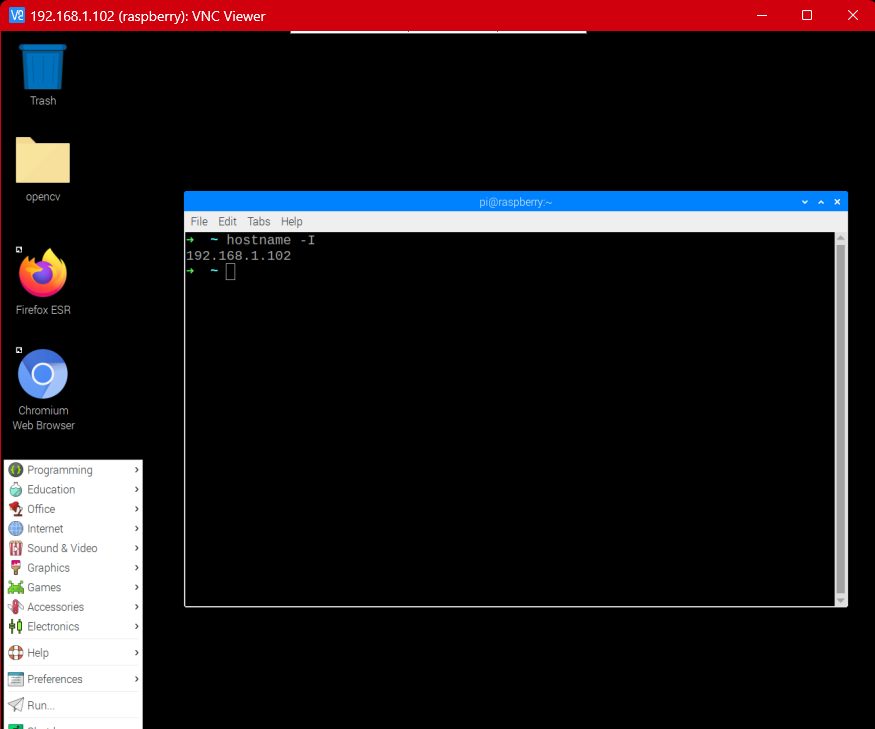The width and height of the screenshot is (875, 729).
Task: Click the VNC Viewer logo in title bar
Action: coord(16,15)
